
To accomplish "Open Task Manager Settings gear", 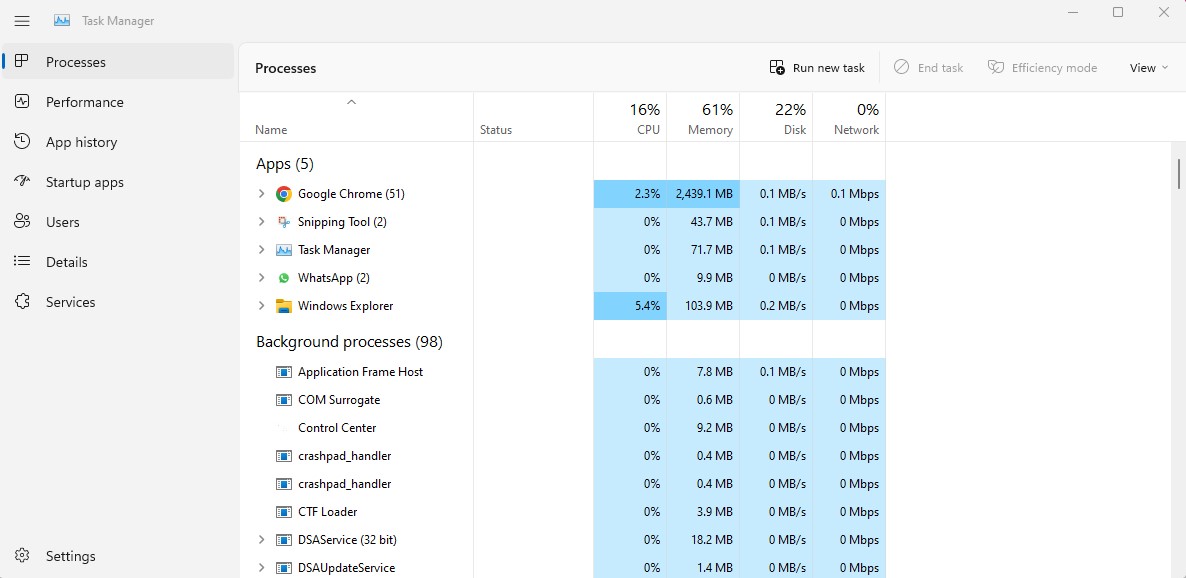I will click(22, 556).
